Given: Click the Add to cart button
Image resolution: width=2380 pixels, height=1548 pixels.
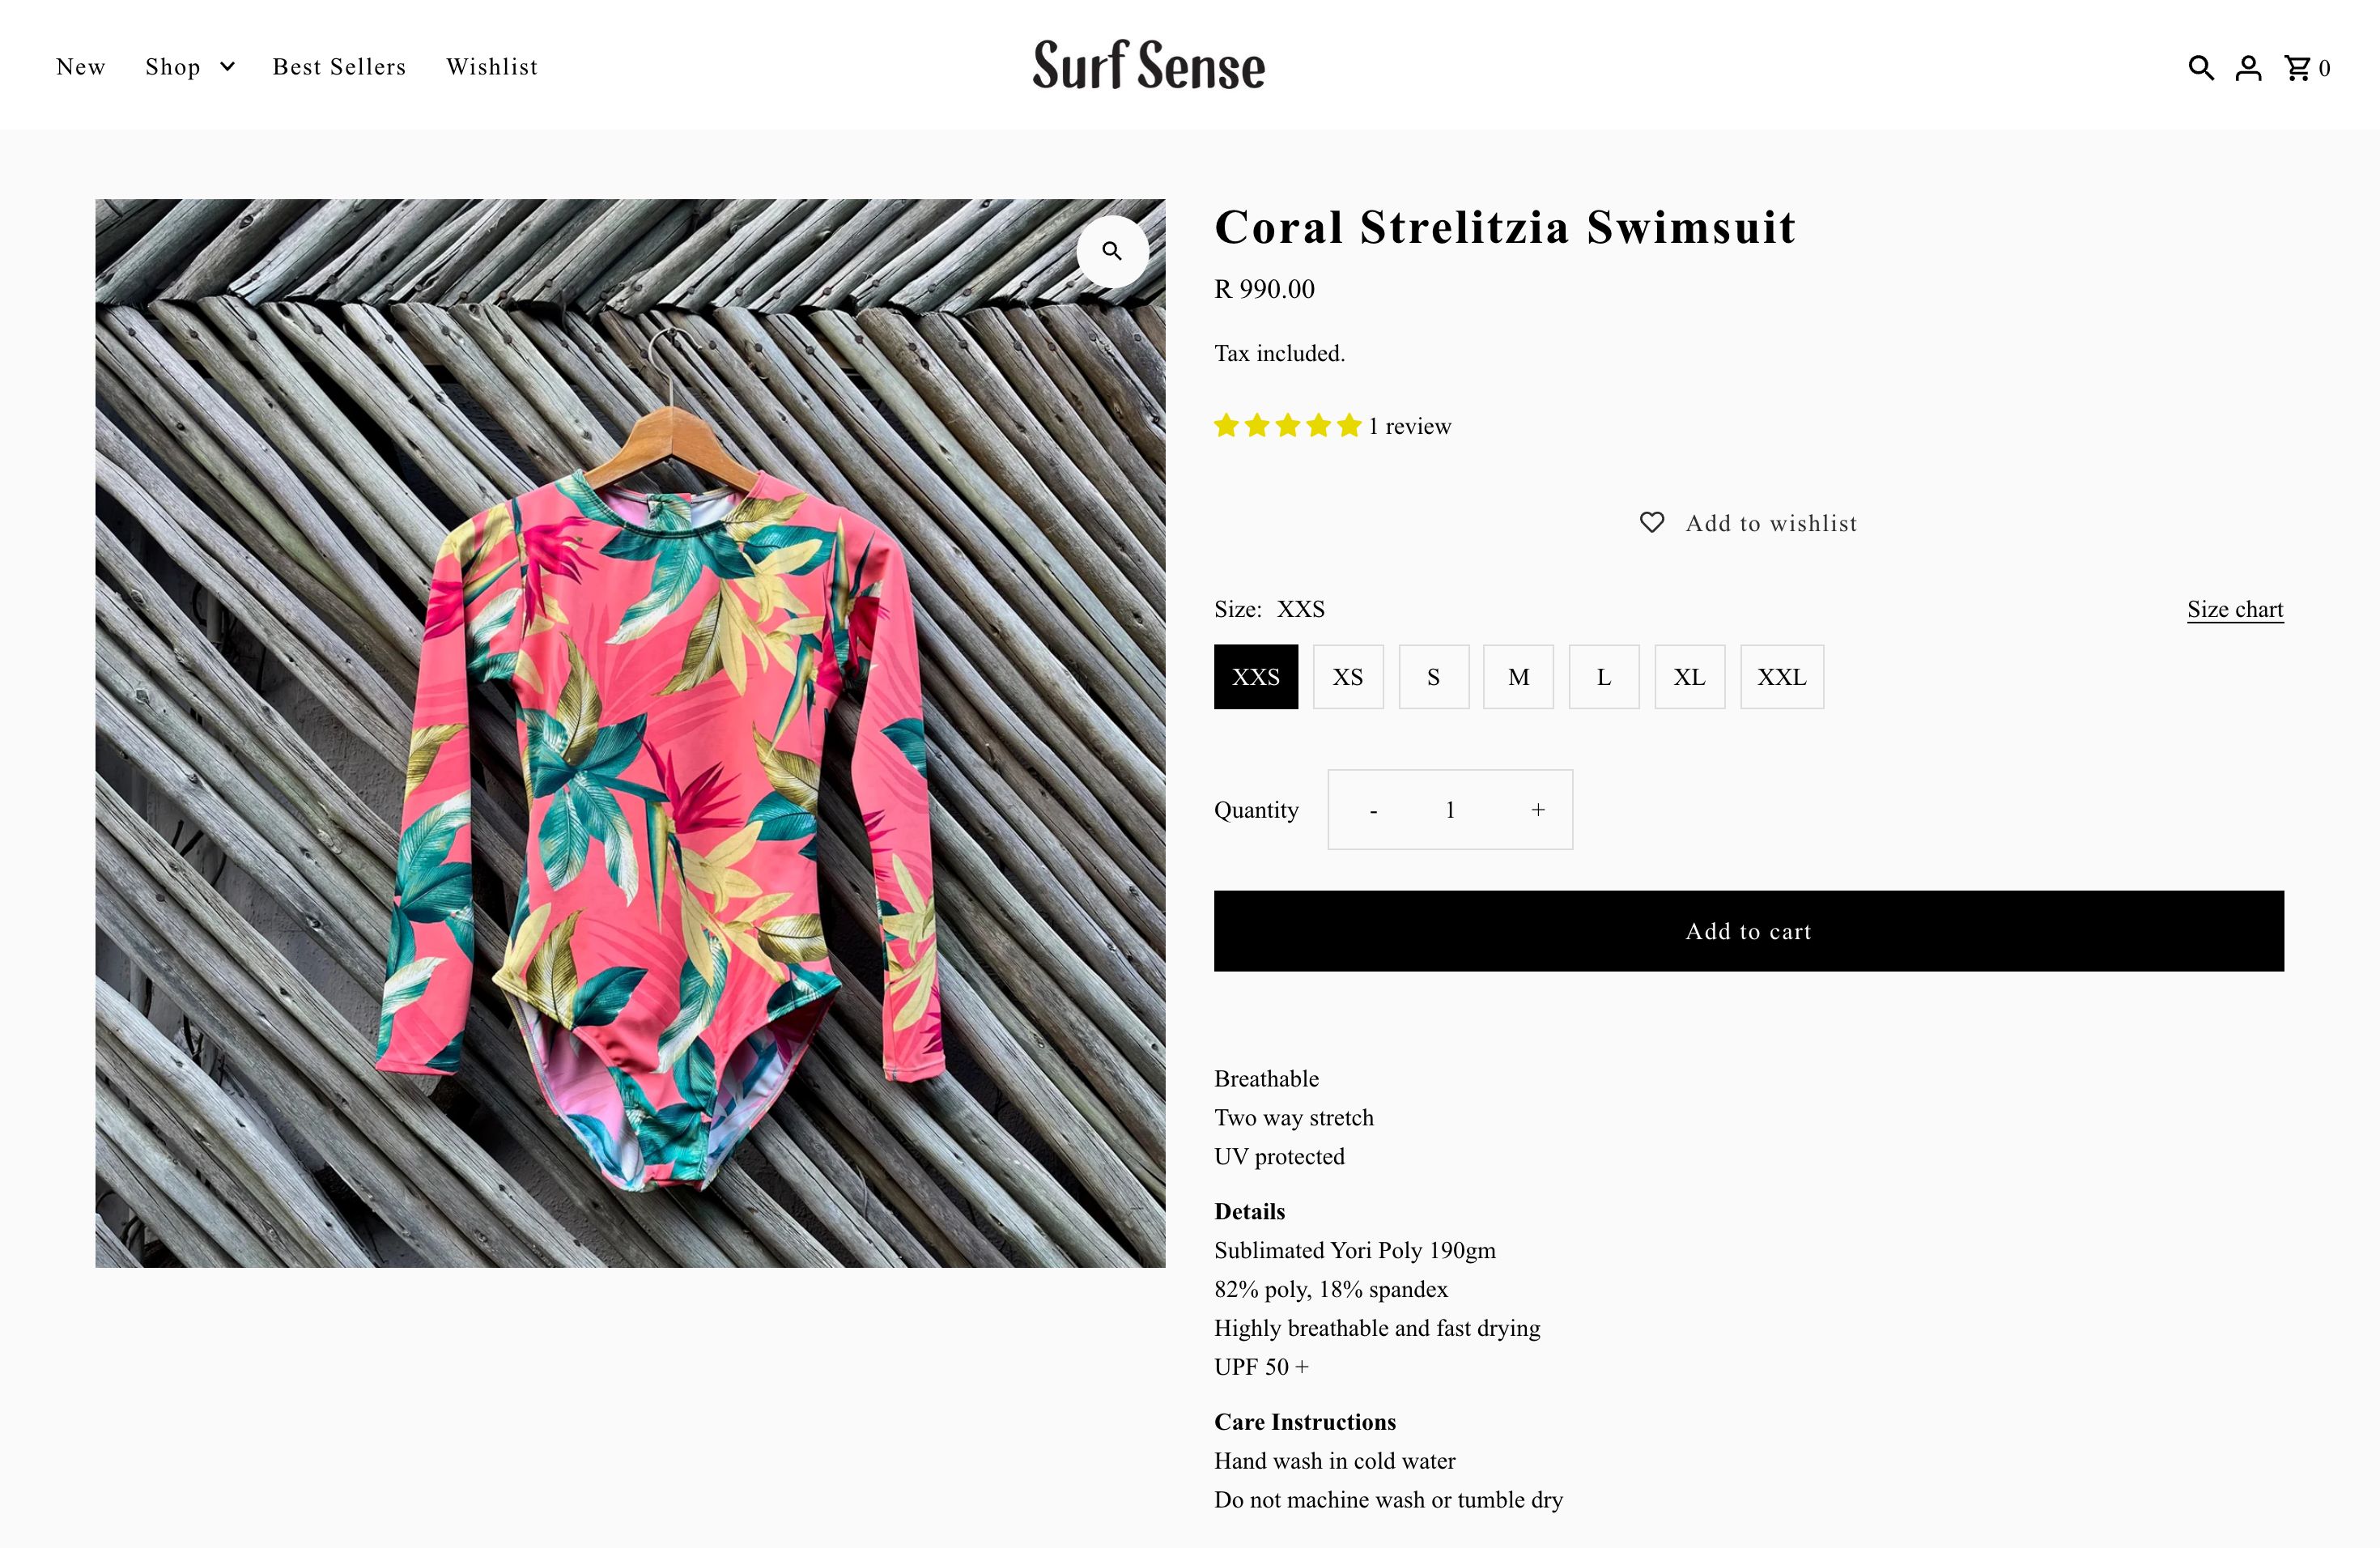Looking at the screenshot, I should click(1748, 931).
